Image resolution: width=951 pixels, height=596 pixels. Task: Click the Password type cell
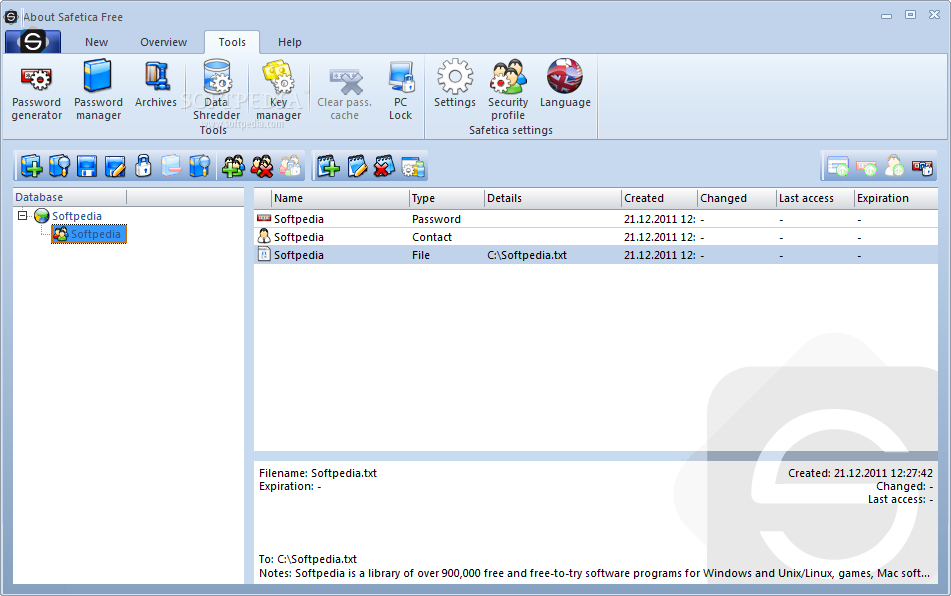(436, 219)
